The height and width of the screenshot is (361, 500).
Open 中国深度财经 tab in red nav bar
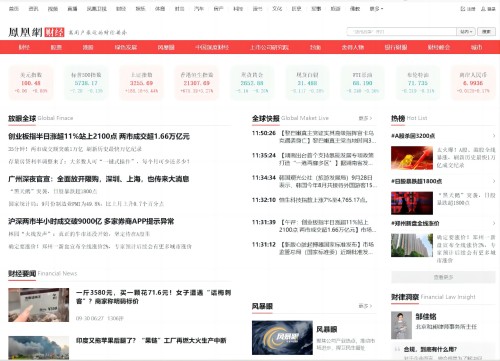click(212, 47)
